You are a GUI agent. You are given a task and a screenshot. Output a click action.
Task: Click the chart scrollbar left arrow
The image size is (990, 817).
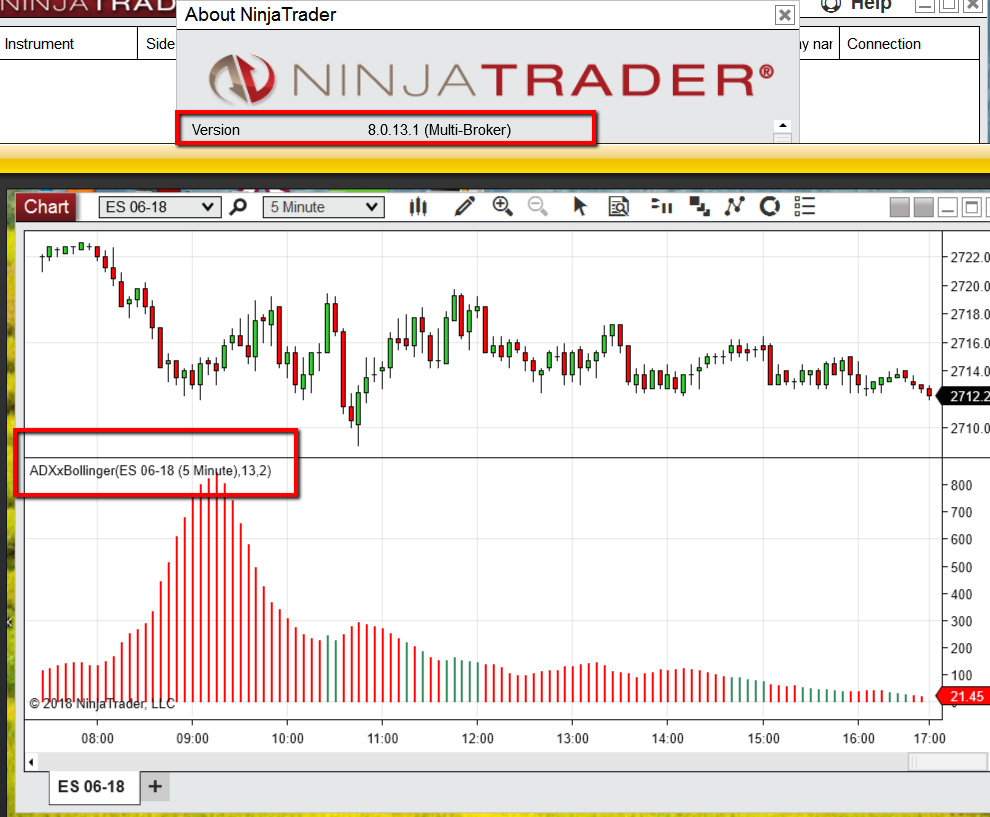[31, 762]
